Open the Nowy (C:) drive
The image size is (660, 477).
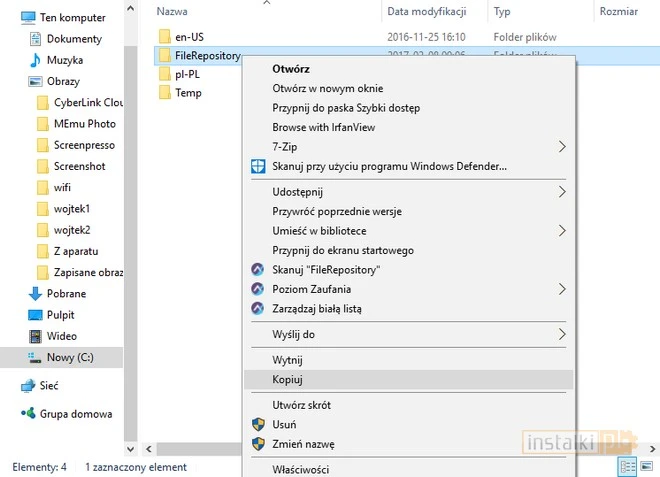69,357
